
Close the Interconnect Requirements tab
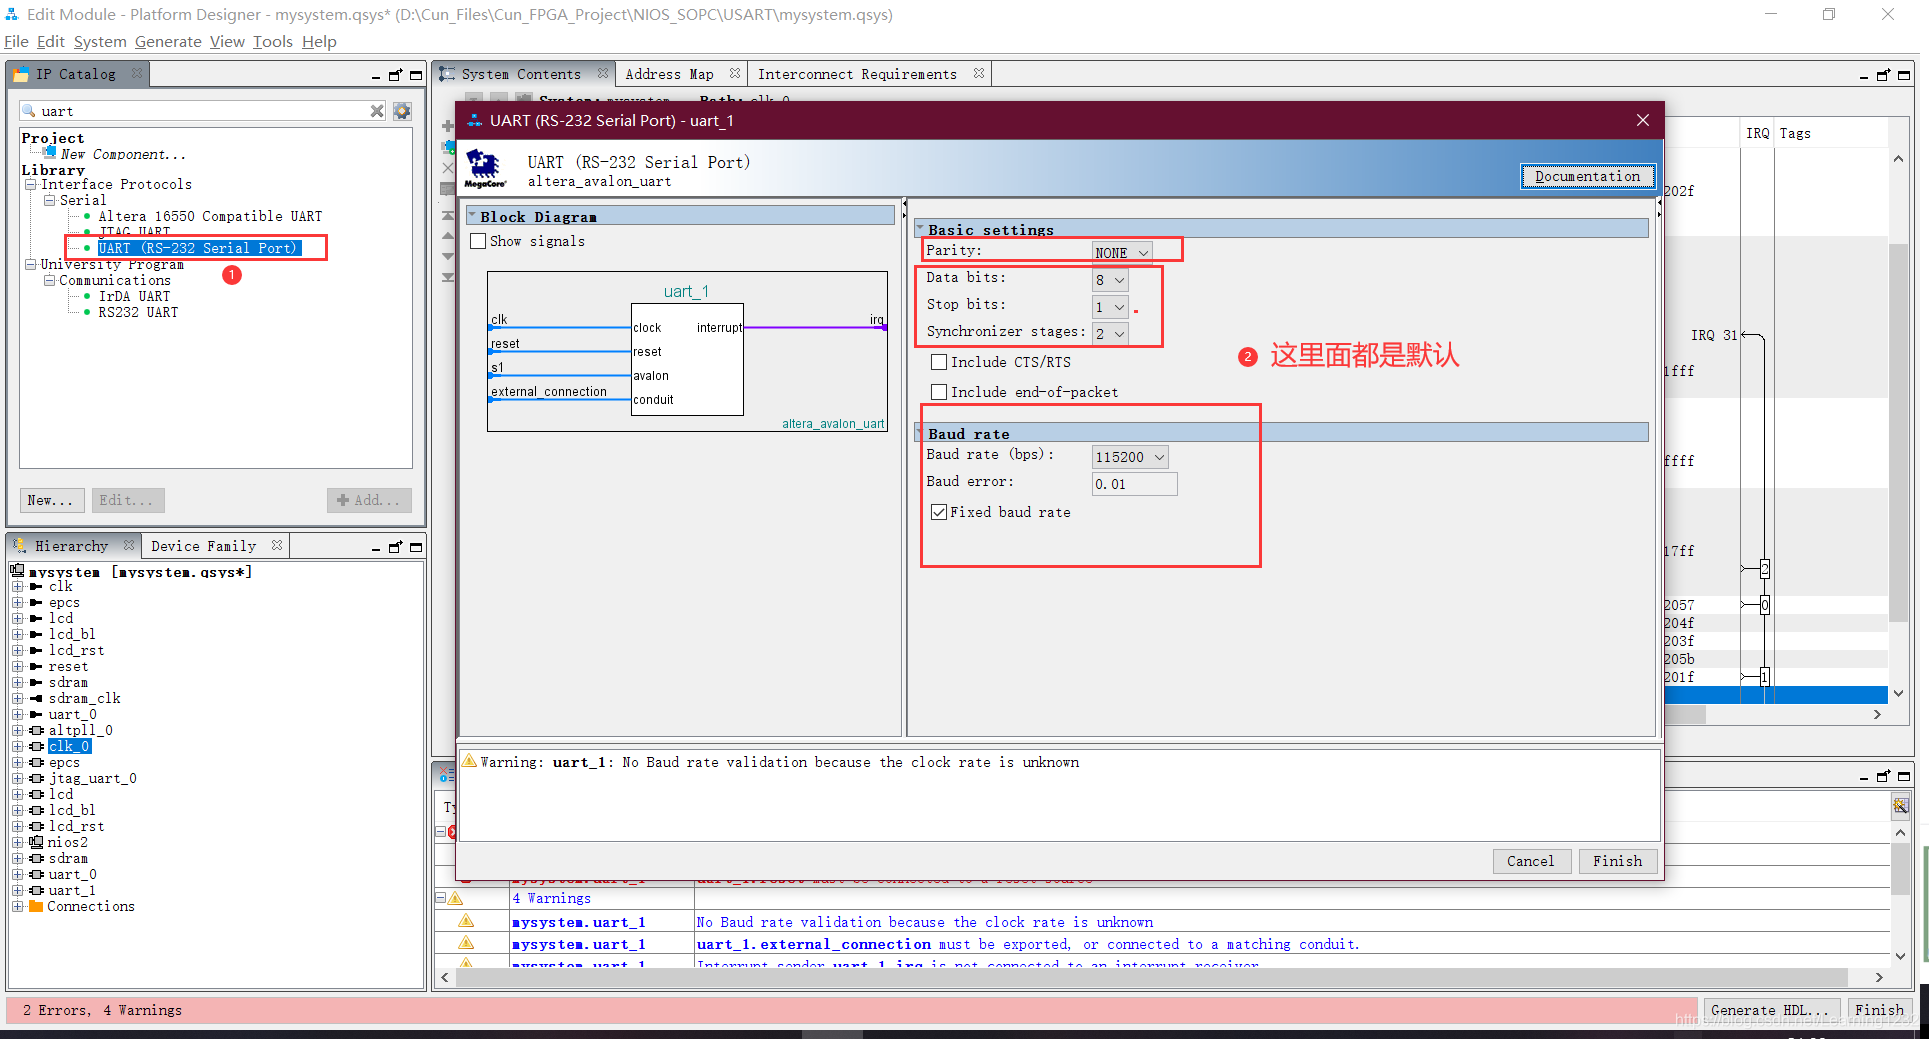click(979, 73)
